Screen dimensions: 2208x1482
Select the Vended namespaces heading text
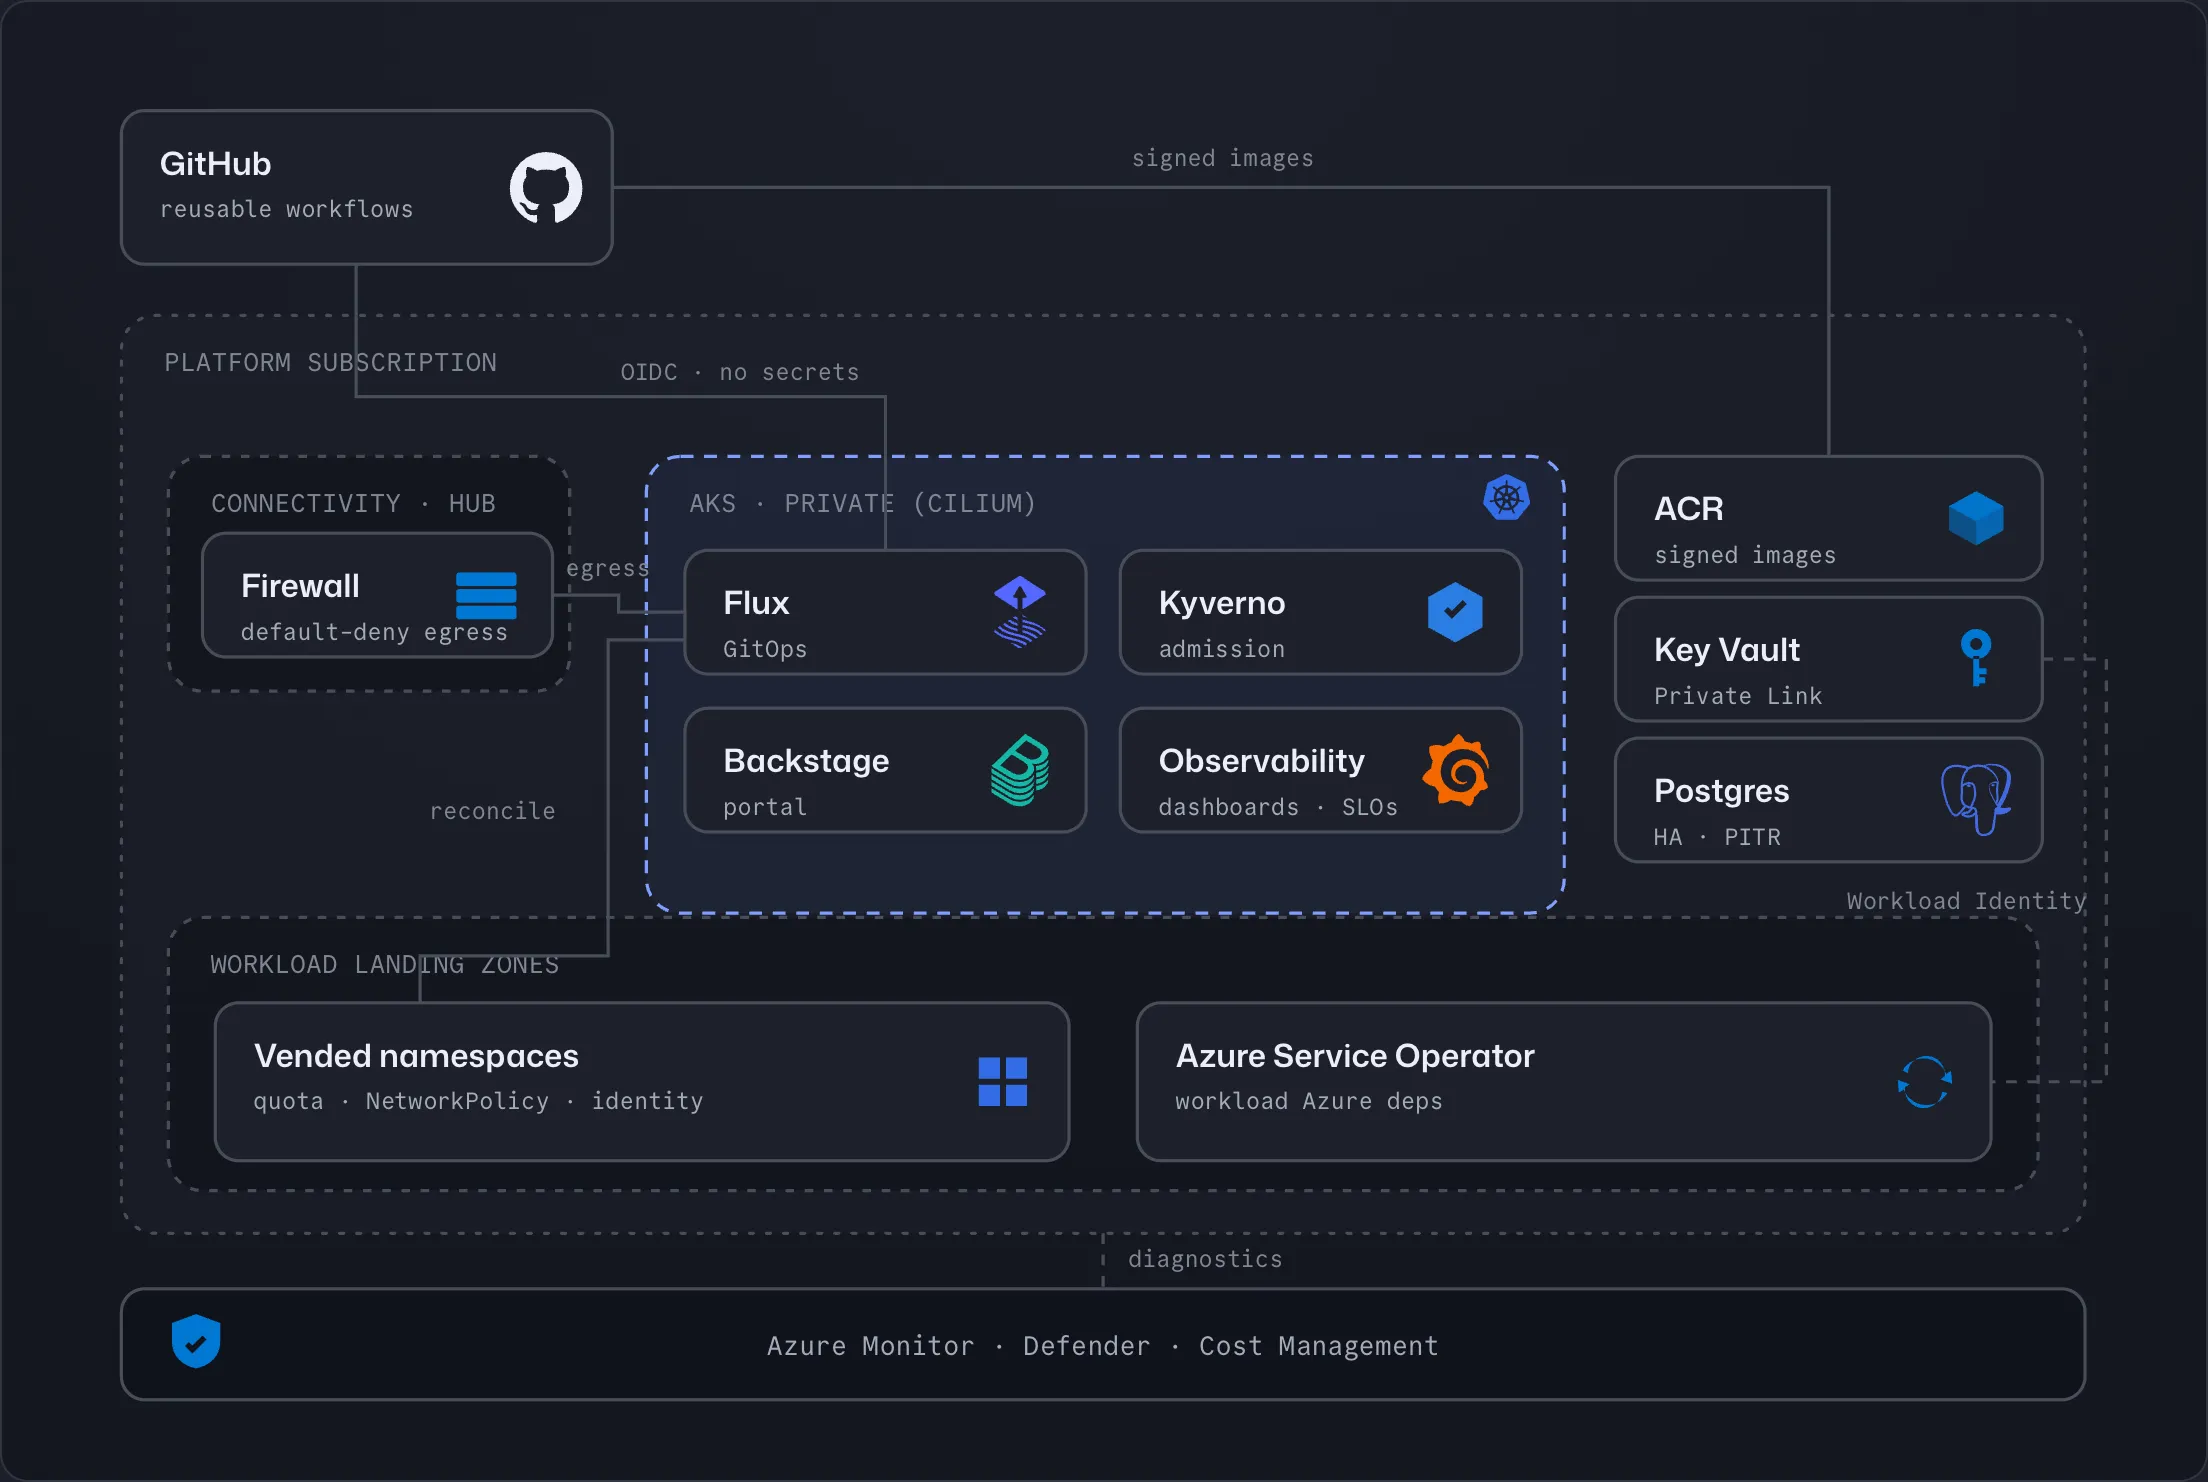pyautogui.click(x=416, y=1056)
